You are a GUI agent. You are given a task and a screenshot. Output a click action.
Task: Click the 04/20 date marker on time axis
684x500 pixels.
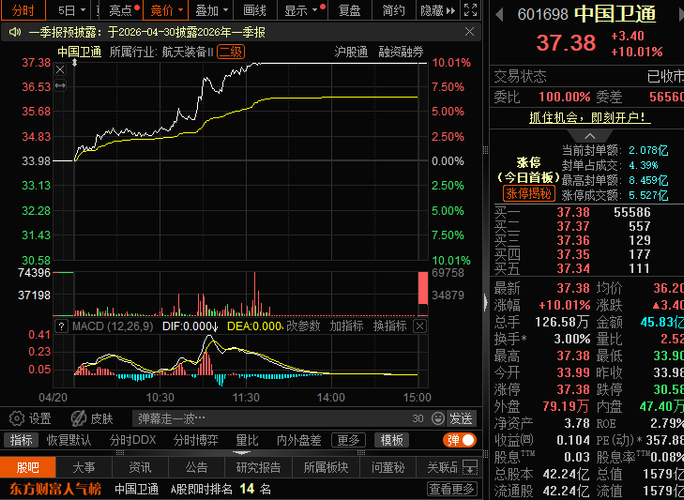click(53, 397)
